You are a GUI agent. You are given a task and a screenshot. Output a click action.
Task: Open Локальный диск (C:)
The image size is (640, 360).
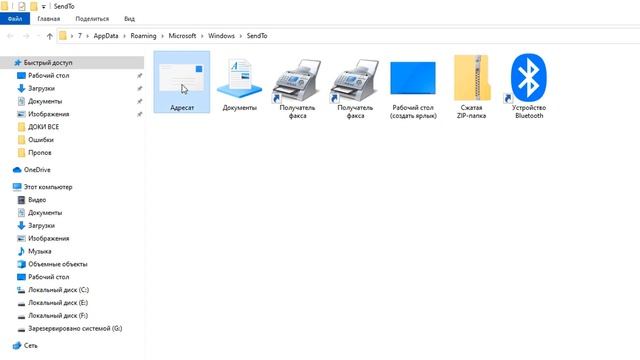pyautogui.click(x=58, y=290)
